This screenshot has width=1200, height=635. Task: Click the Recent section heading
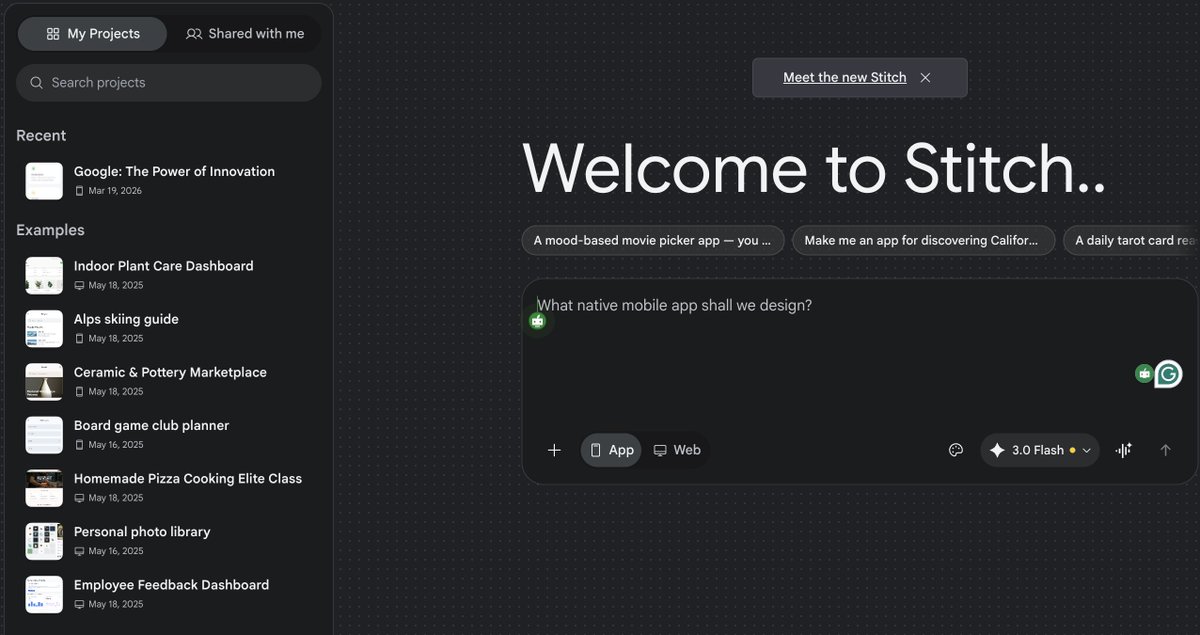tap(41, 136)
